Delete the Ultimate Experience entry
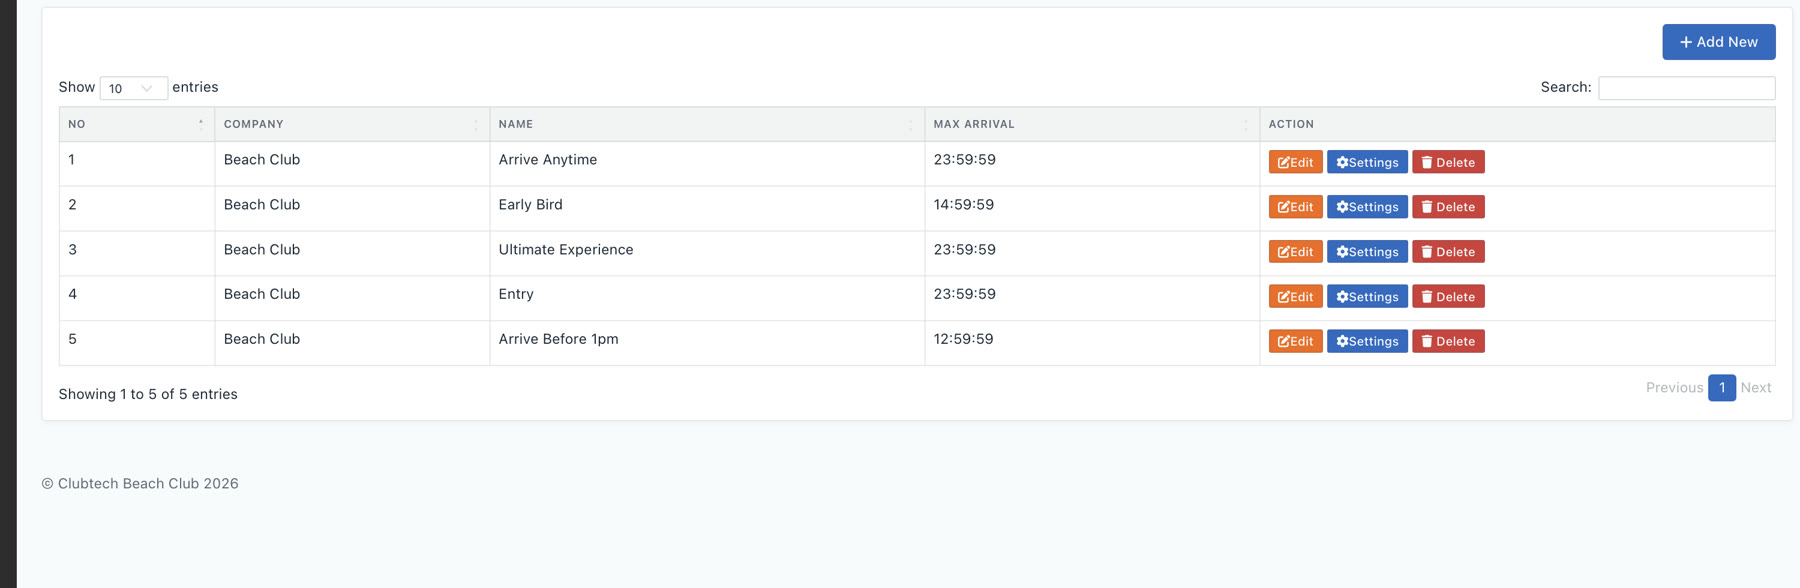Screen dimensions: 1800x588 [1448, 252]
